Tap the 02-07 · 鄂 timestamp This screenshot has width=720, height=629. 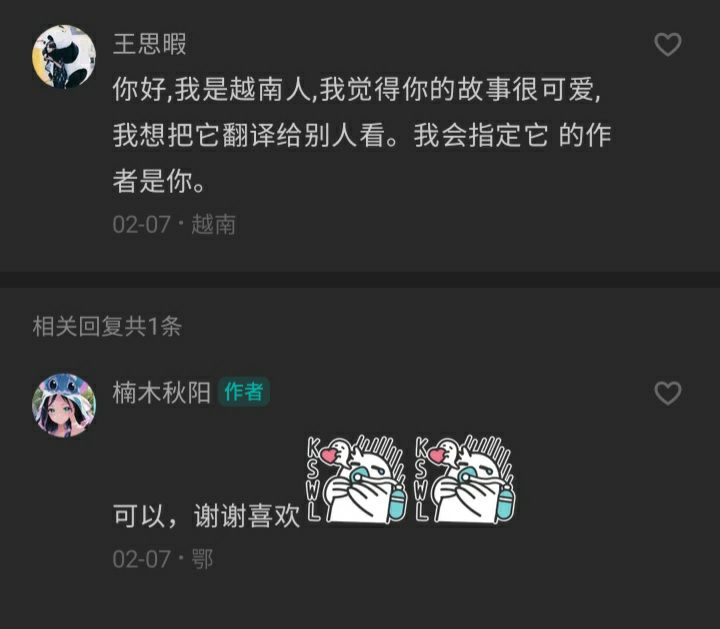click(163, 559)
